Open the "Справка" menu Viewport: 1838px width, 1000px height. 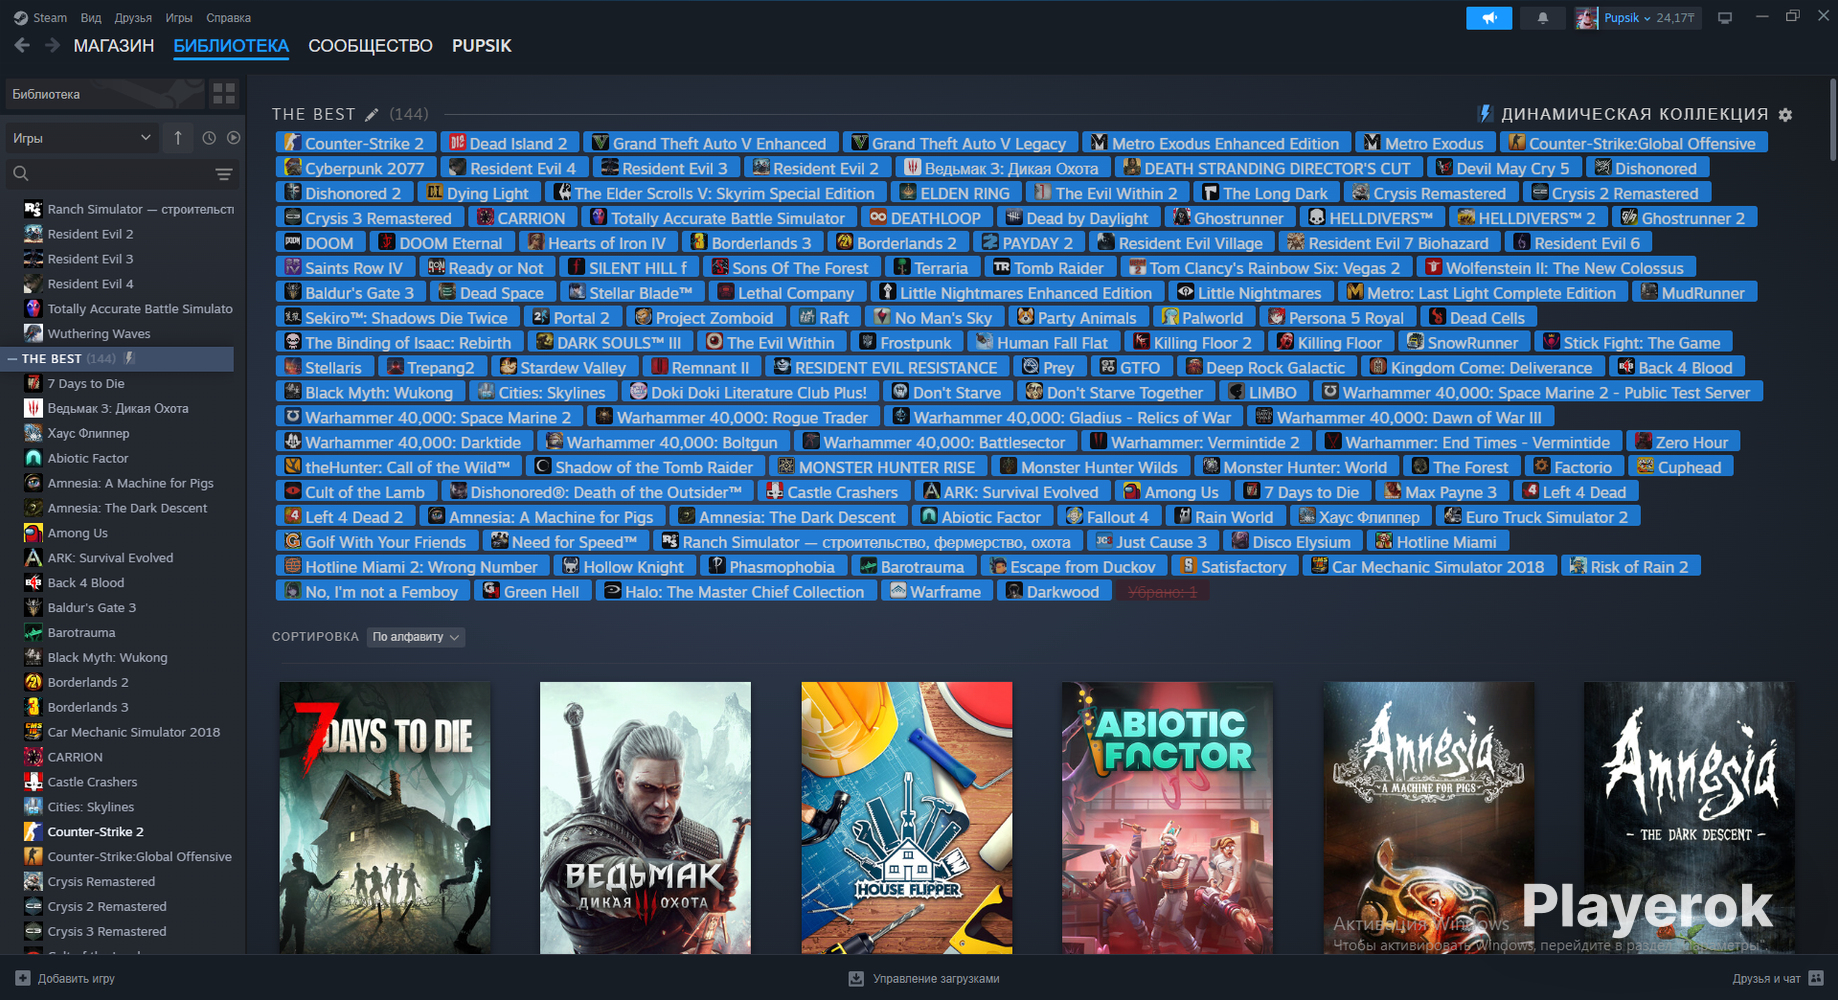tap(228, 18)
